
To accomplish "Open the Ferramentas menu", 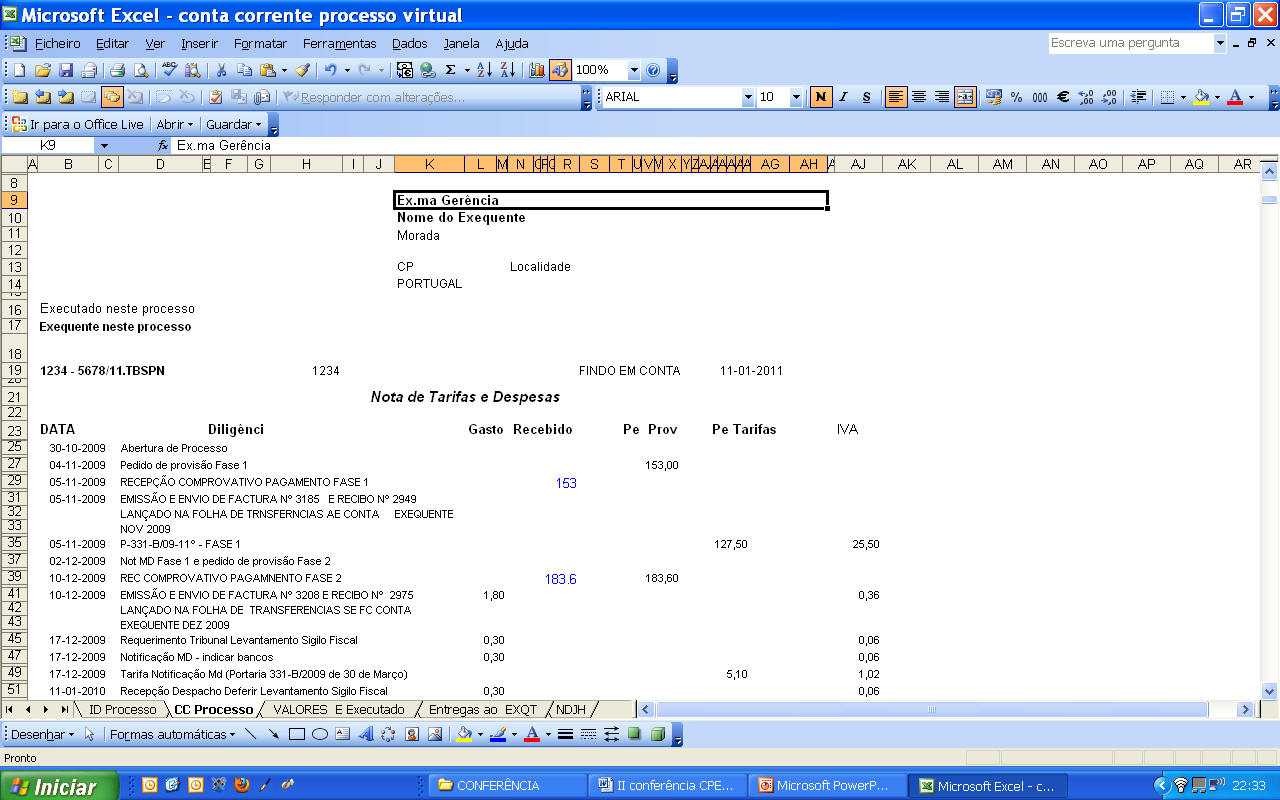I will point(339,43).
